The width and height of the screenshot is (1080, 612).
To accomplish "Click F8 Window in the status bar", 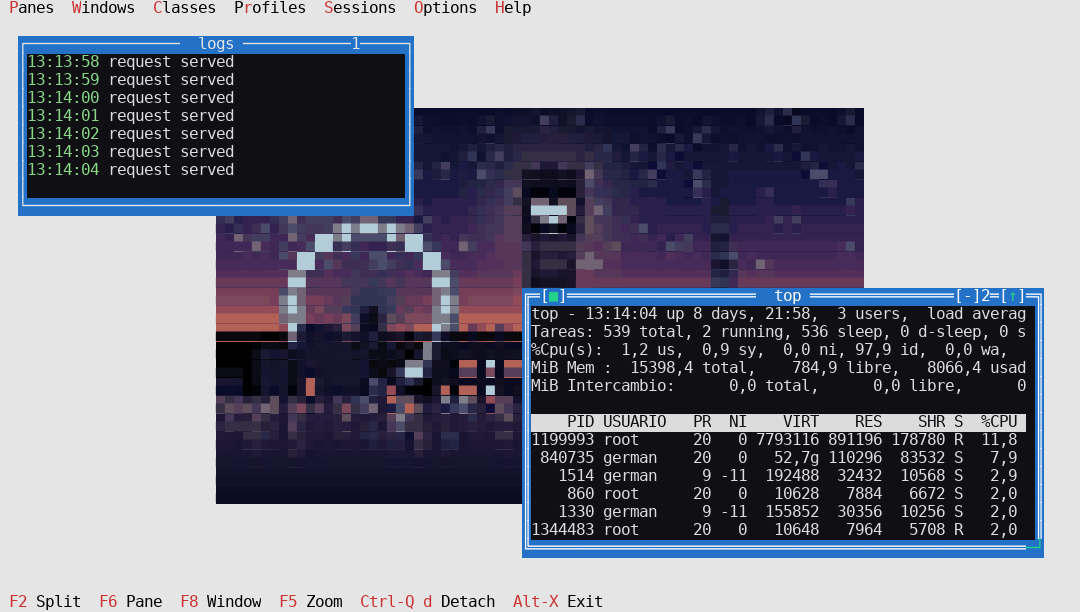I will pos(220,602).
